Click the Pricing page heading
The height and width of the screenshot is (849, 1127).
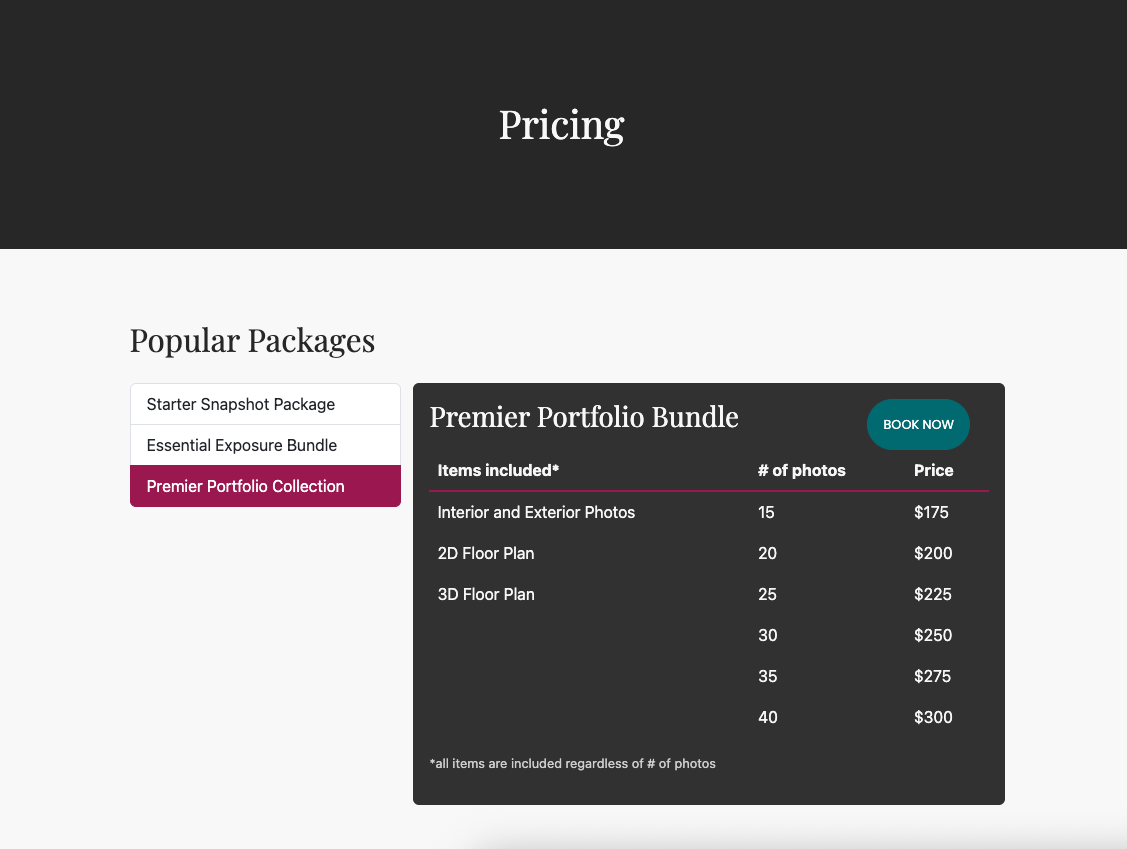click(561, 125)
